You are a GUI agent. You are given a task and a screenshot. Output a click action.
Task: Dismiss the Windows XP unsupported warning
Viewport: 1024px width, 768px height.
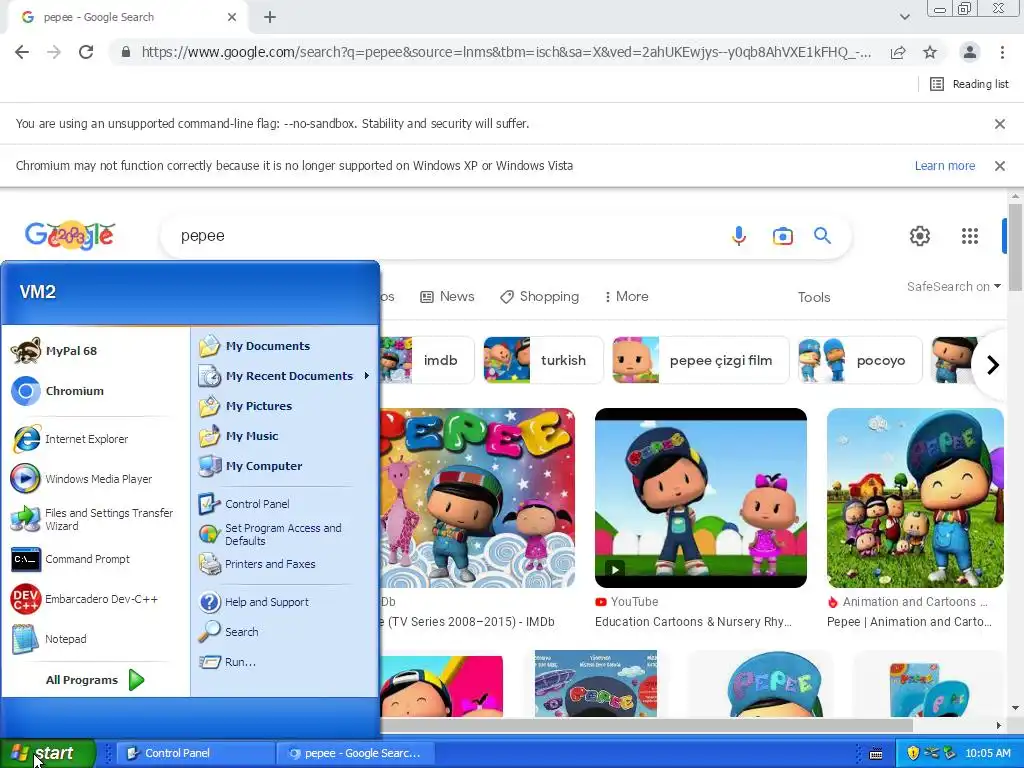pos(999,166)
